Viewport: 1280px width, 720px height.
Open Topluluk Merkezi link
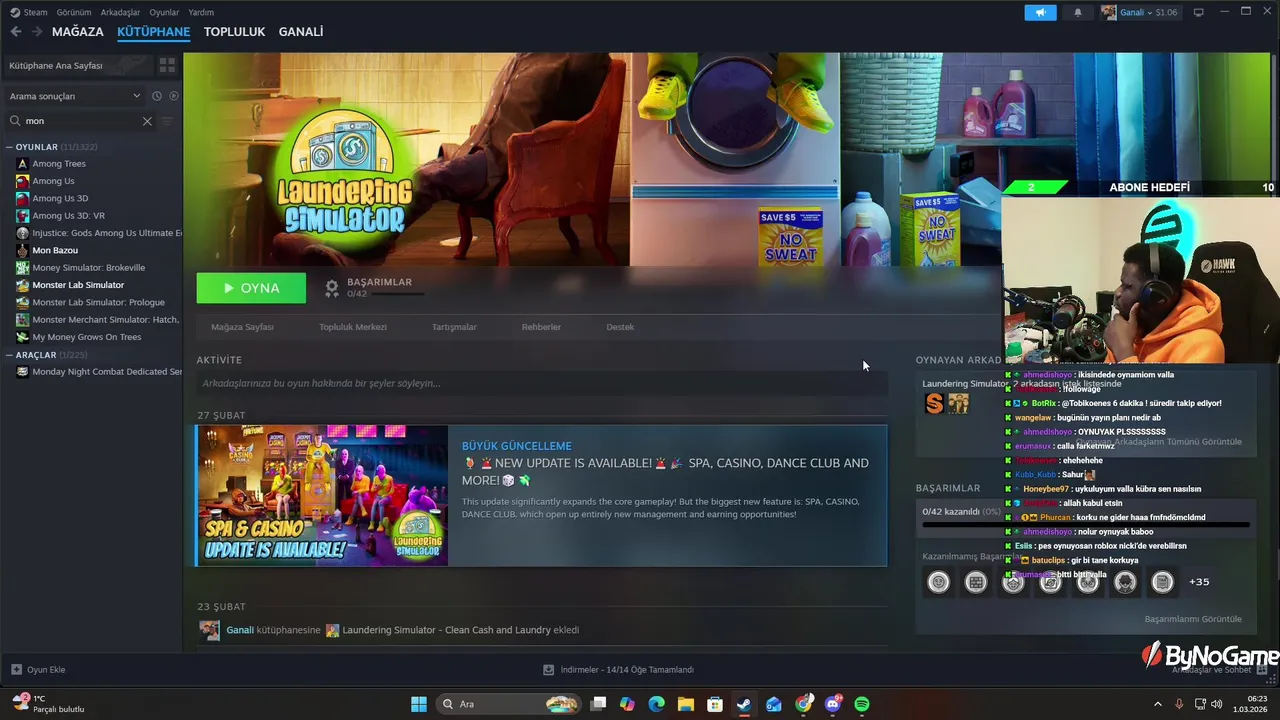[353, 327]
